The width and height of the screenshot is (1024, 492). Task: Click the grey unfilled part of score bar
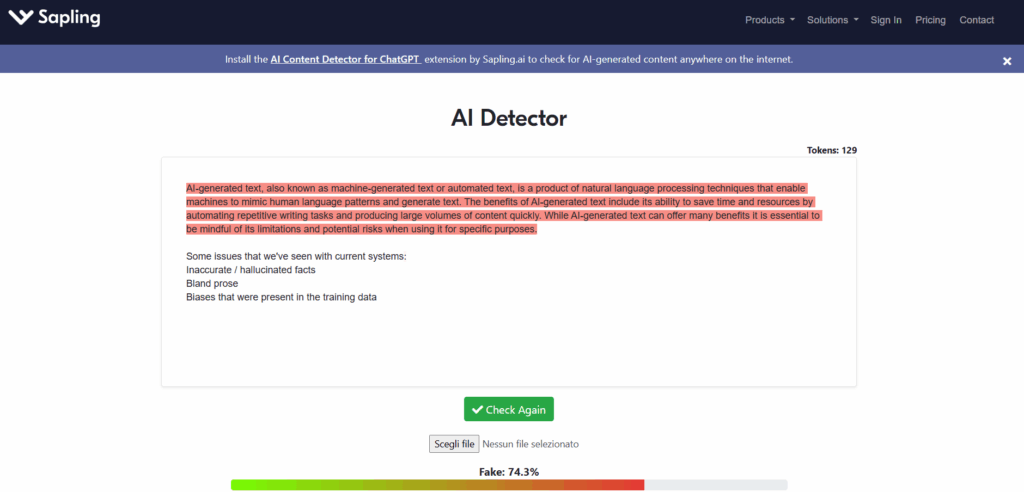coord(715,485)
